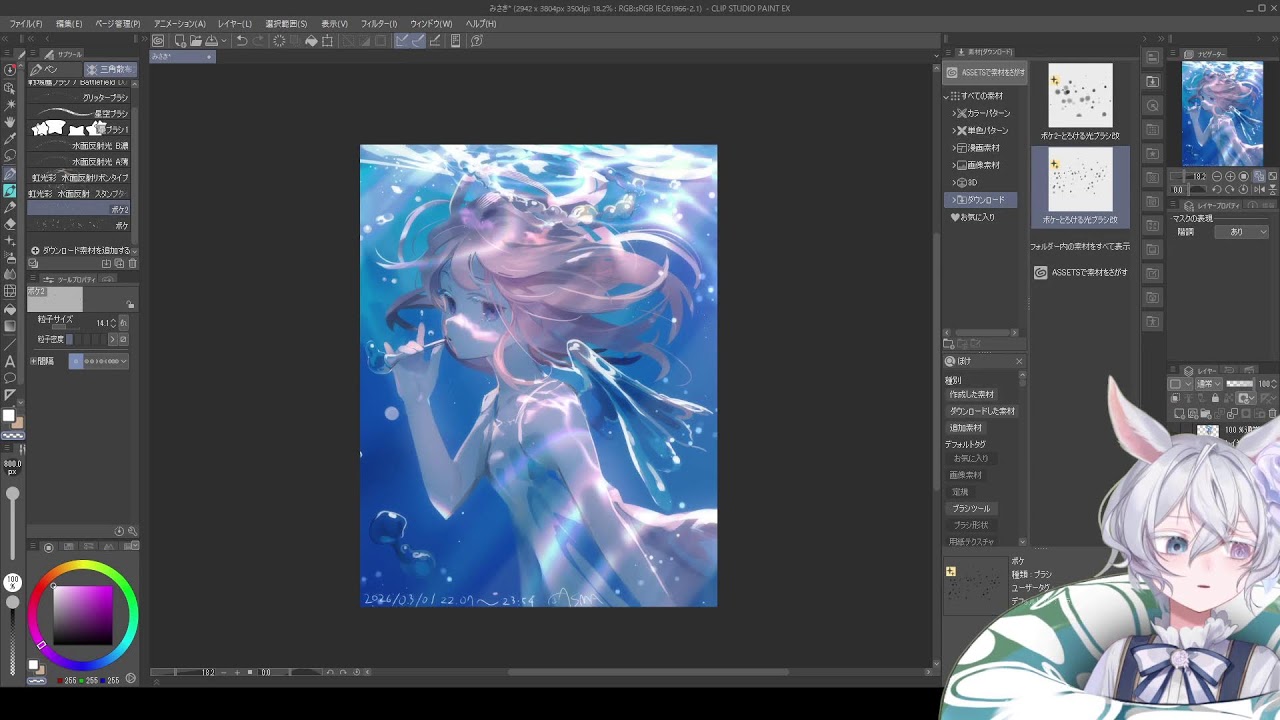The image size is (1280, 720).
Task: Open CLIP STUDIO launcher icon in command bar
Action: 158,41
